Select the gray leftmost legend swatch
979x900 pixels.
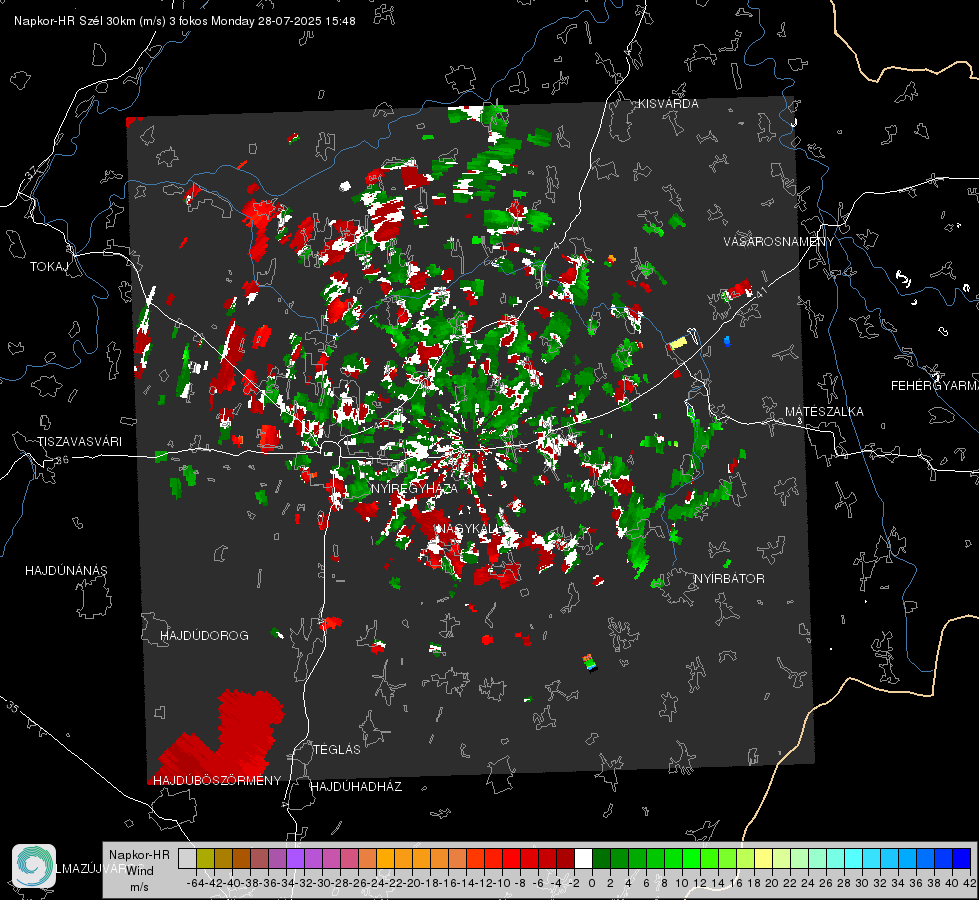pyautogui.click(x=187, y=858)
